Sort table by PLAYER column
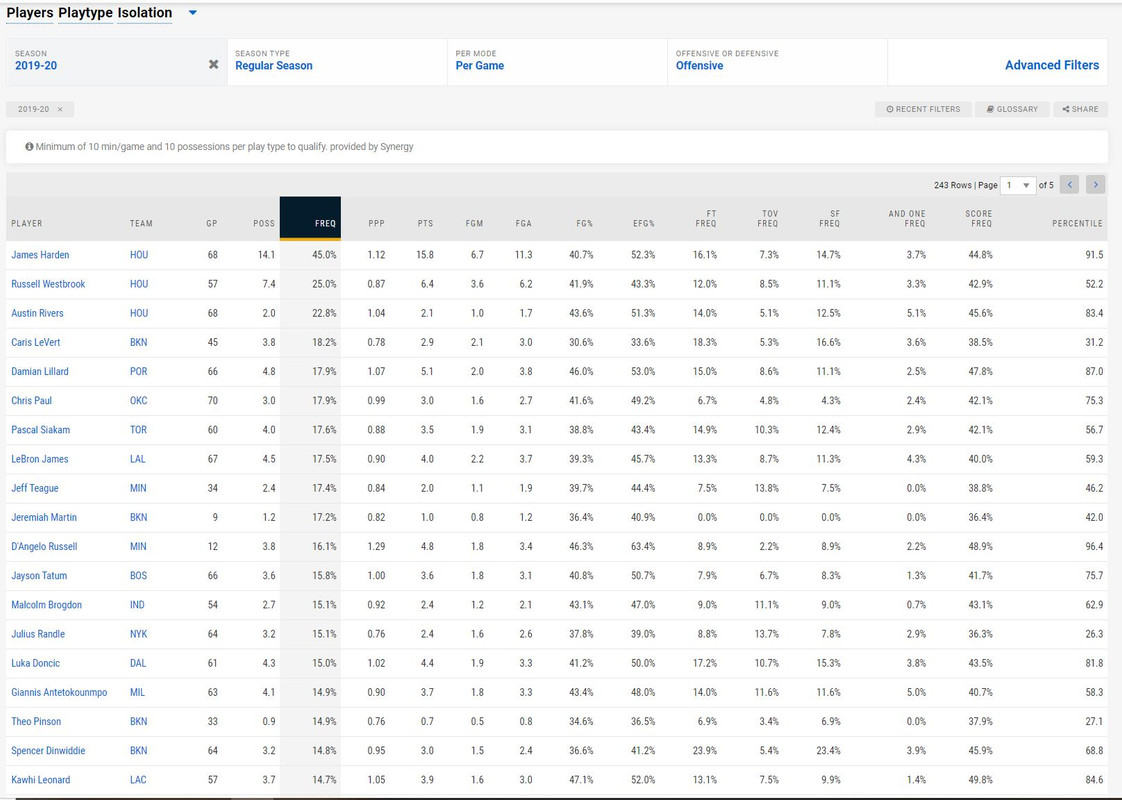 click(26, 223)
